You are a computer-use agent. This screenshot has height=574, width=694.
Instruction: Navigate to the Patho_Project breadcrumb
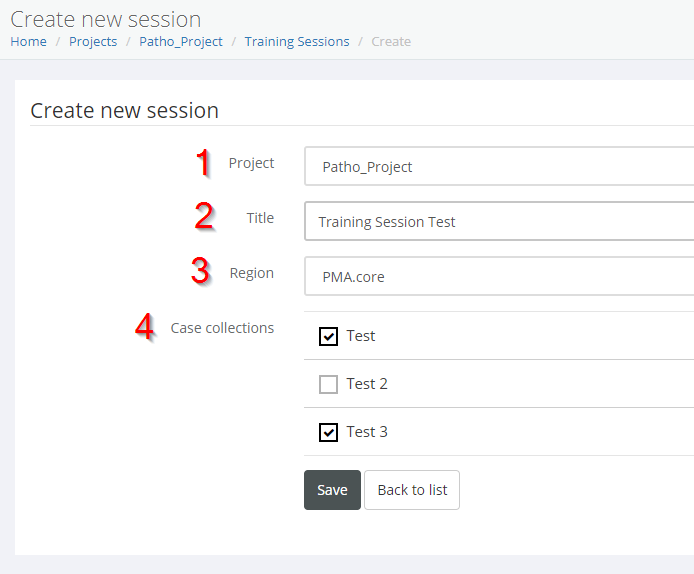[181, 41]
